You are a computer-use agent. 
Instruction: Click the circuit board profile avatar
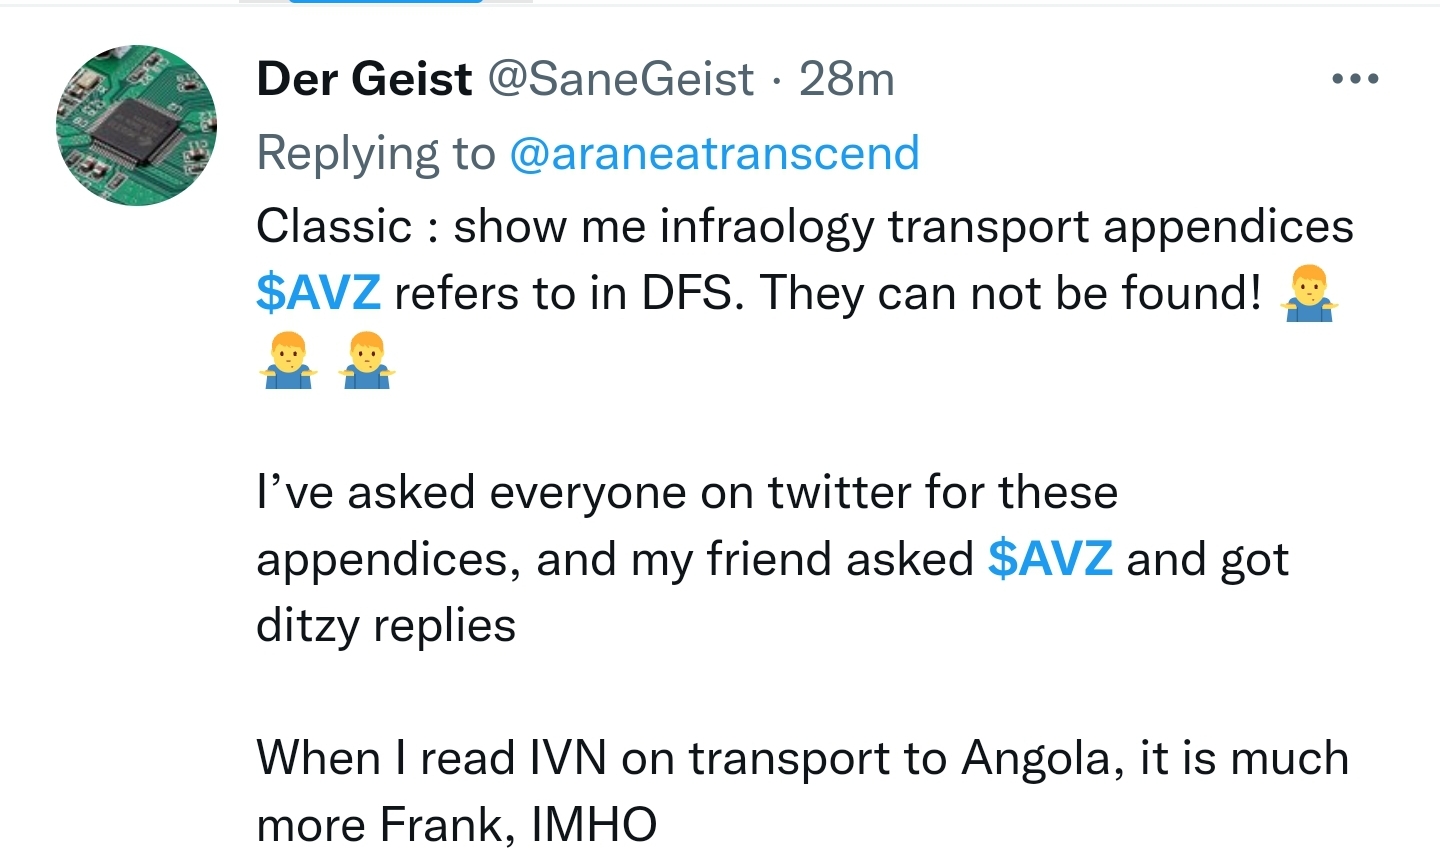pos(136,125)
